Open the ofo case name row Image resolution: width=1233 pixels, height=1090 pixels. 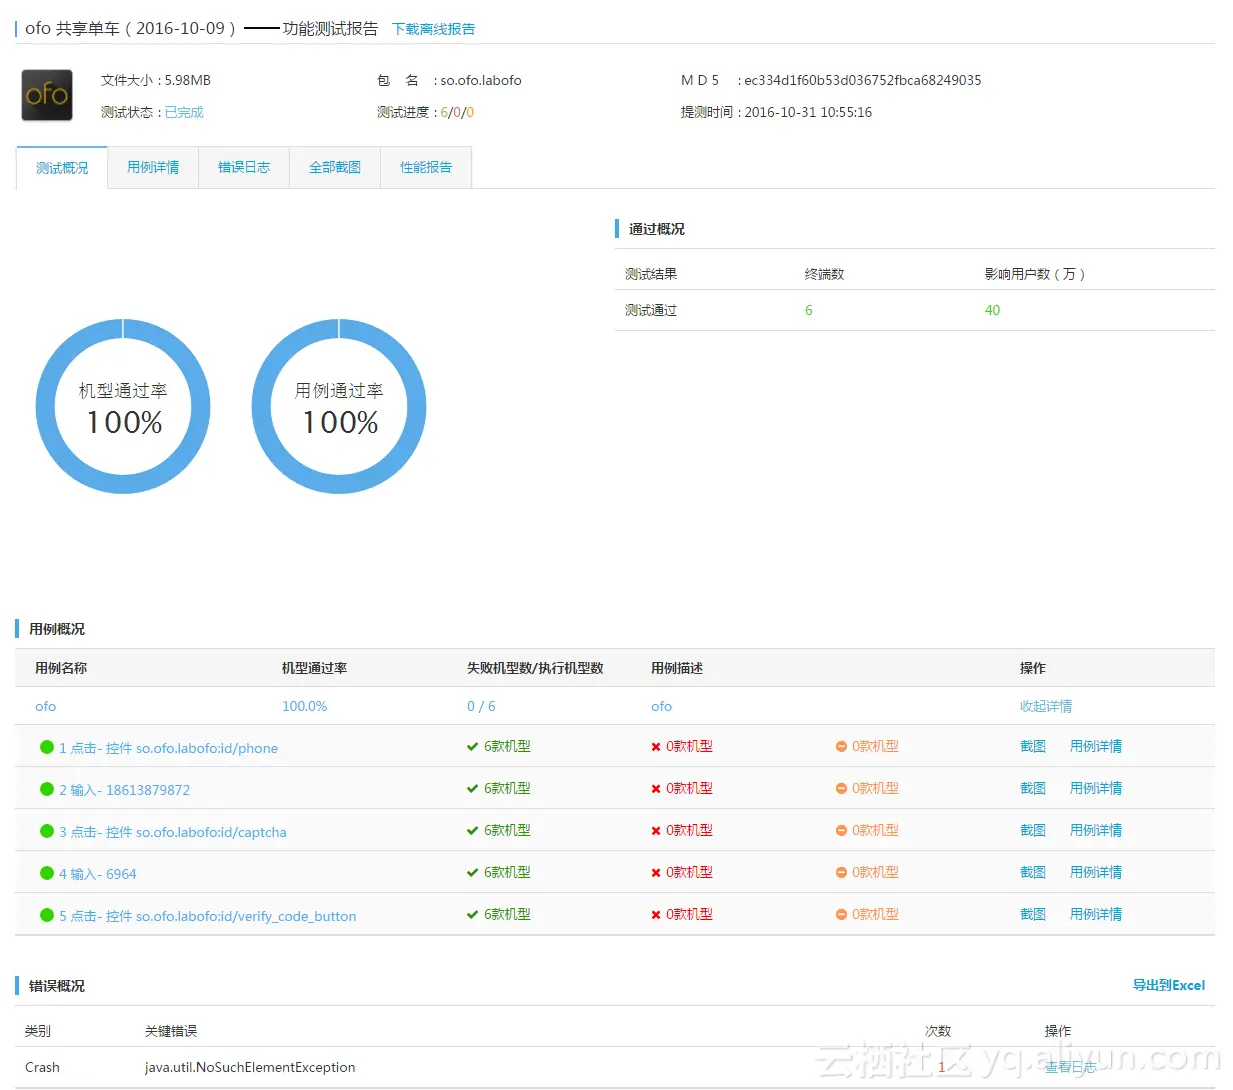click(x=46, y=706)
